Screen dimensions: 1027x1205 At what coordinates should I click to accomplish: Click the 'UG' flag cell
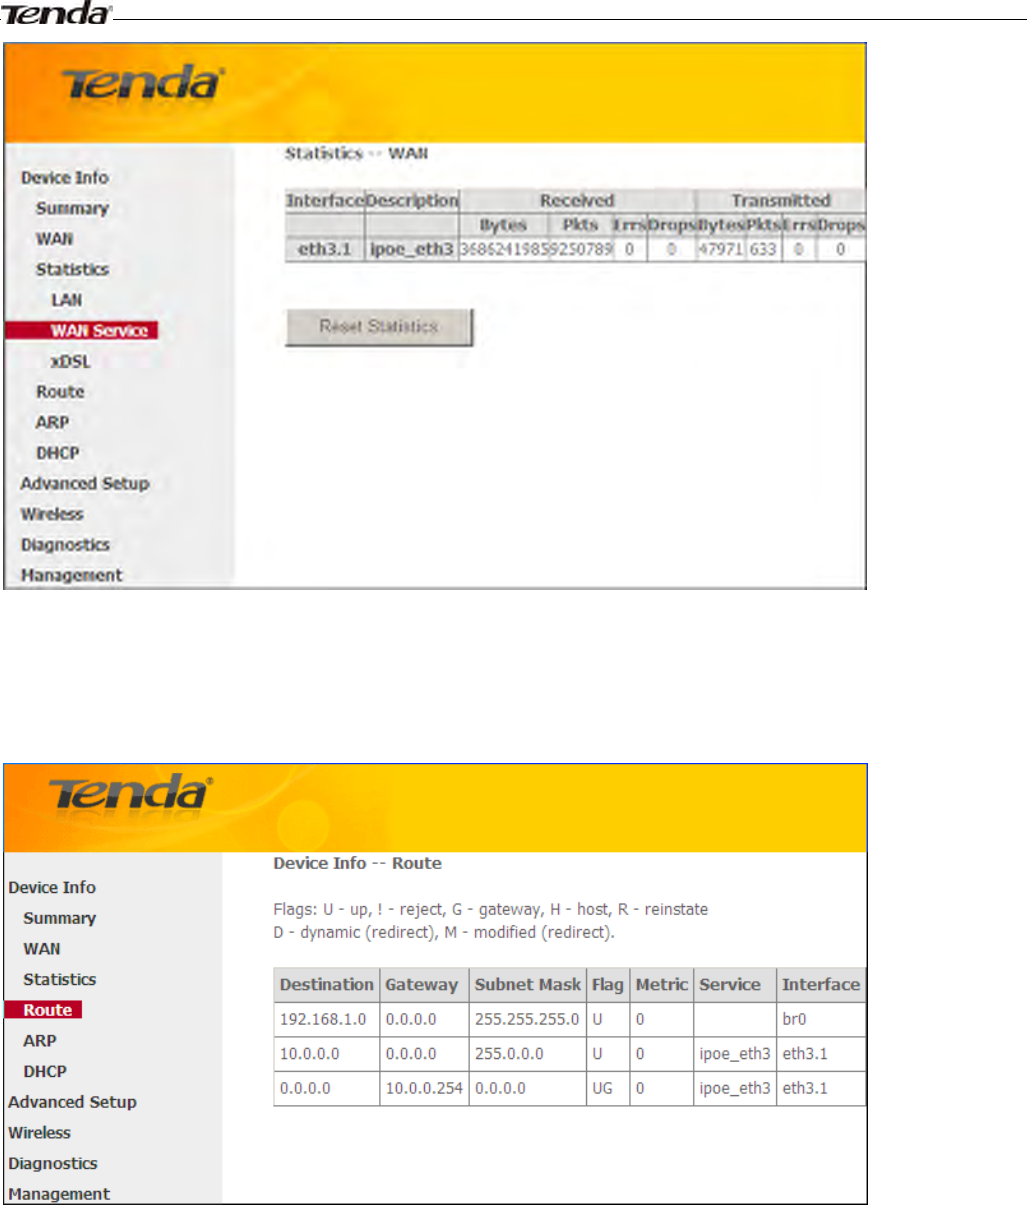point(608,1088)
